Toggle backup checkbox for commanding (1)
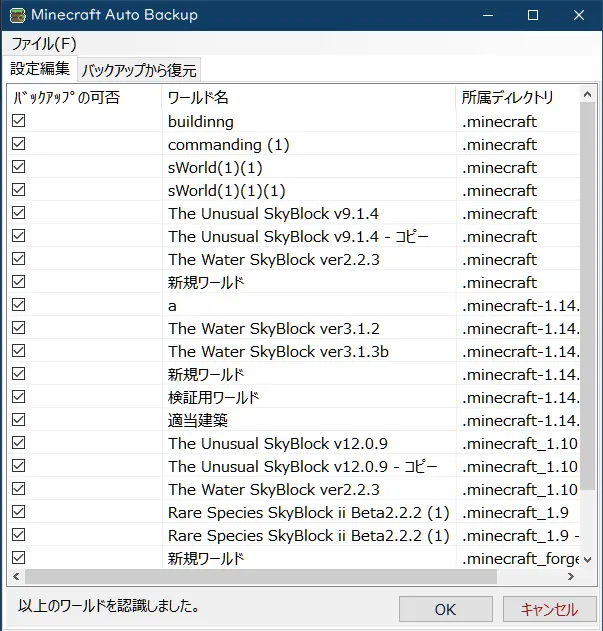 19,144
